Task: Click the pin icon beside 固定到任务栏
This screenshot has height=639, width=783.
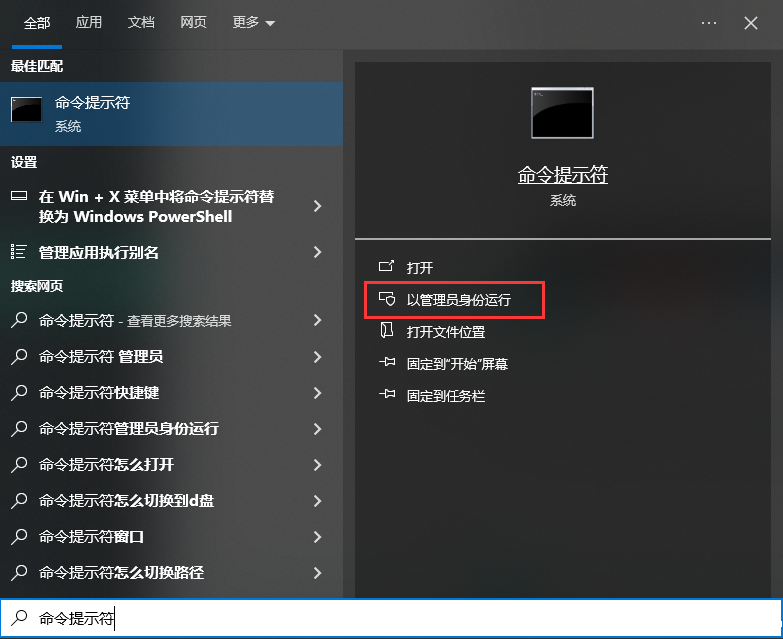Action: [x=387, y=394]
